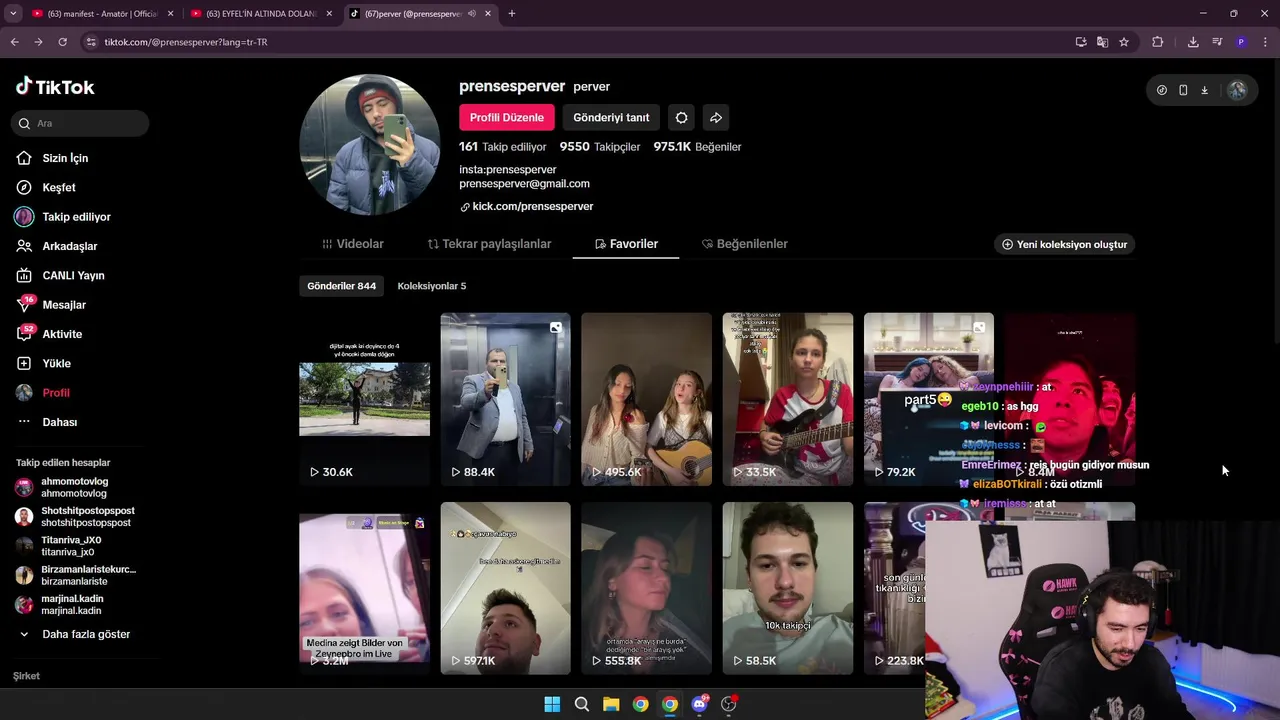Open the 33.5K electric guitar video
The width and height of the screenshot is (1280, 720).
(787, 399)
